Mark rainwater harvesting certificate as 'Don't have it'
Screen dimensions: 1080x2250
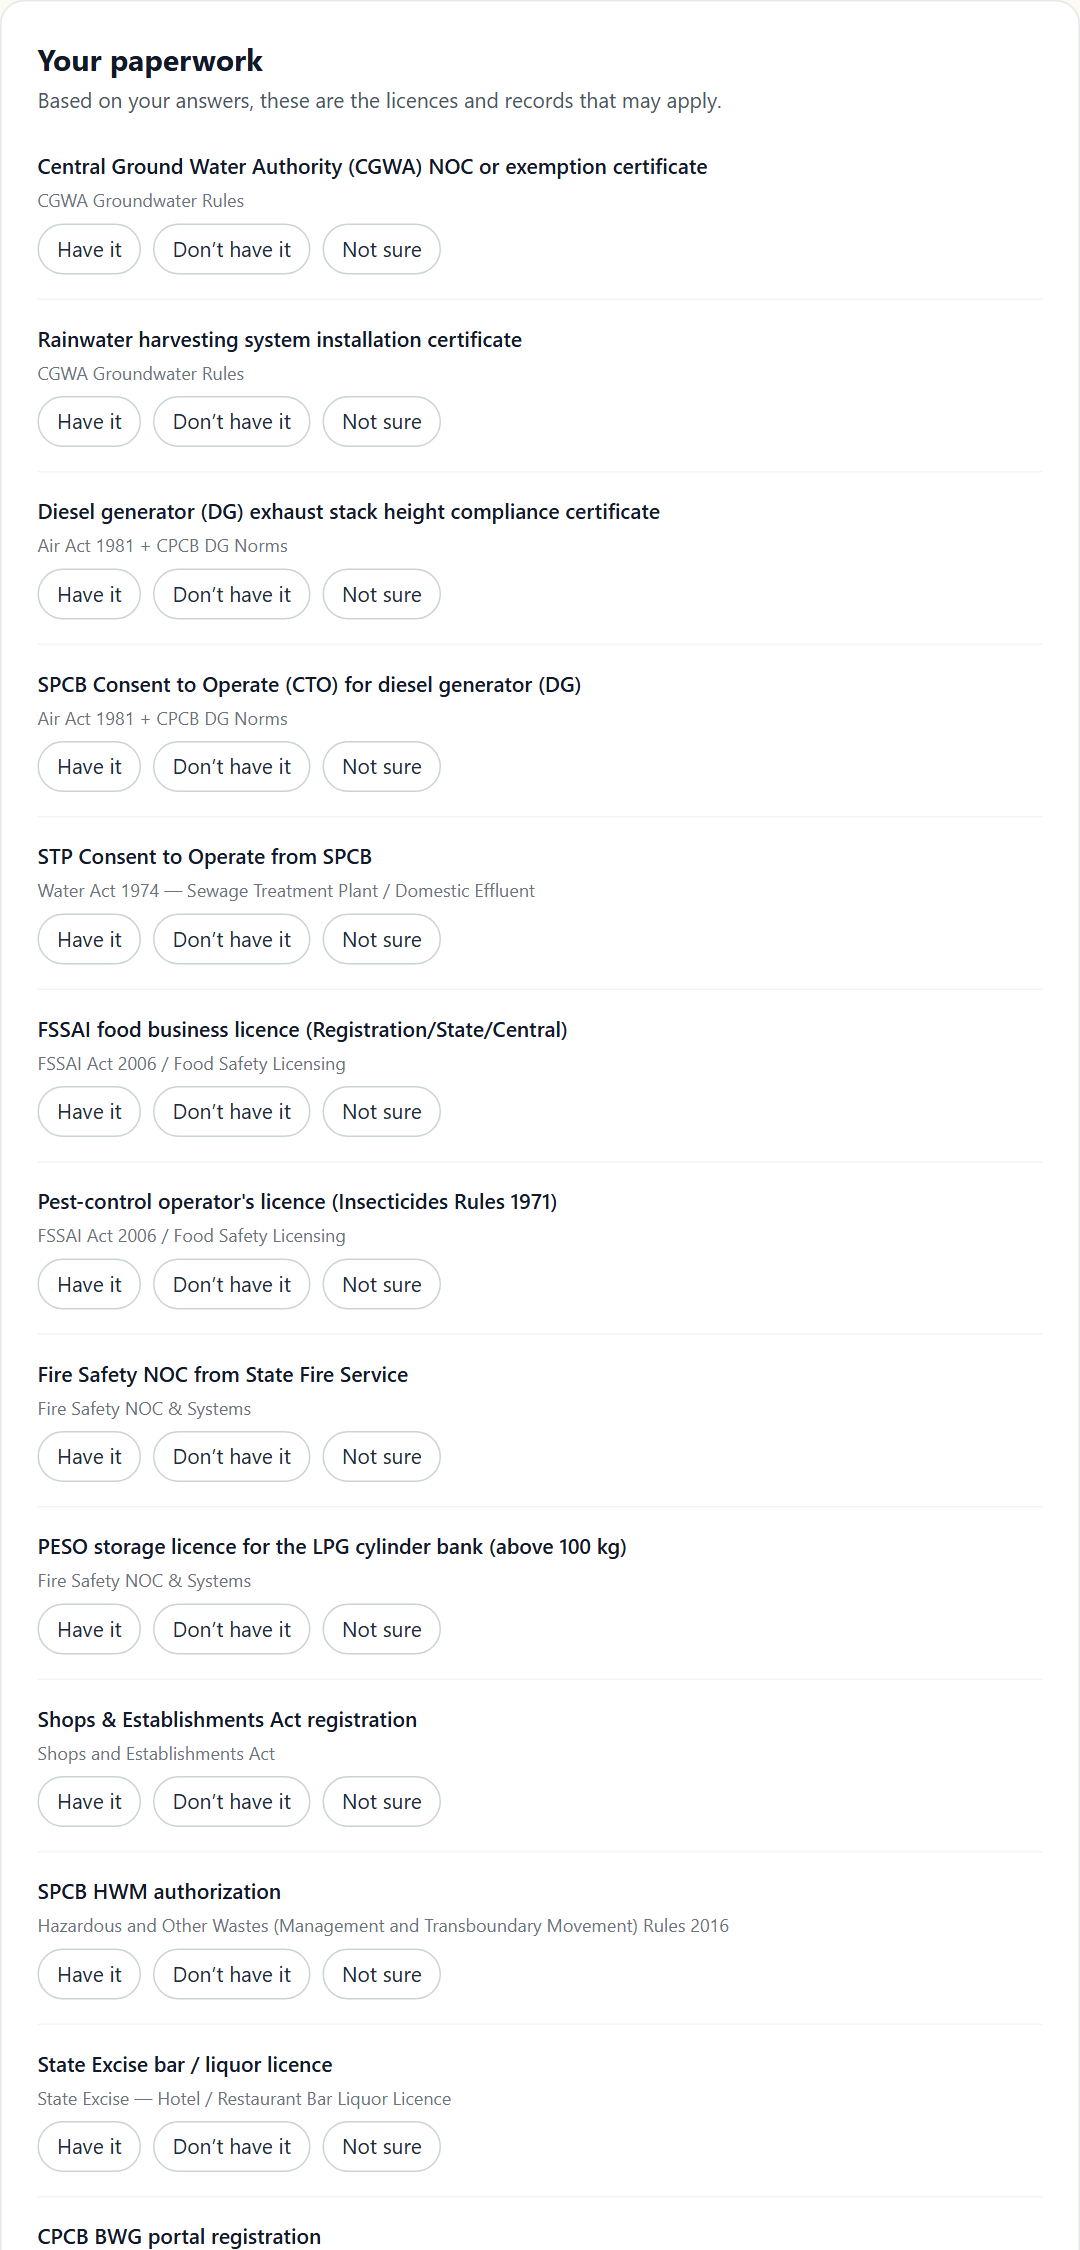232,422
